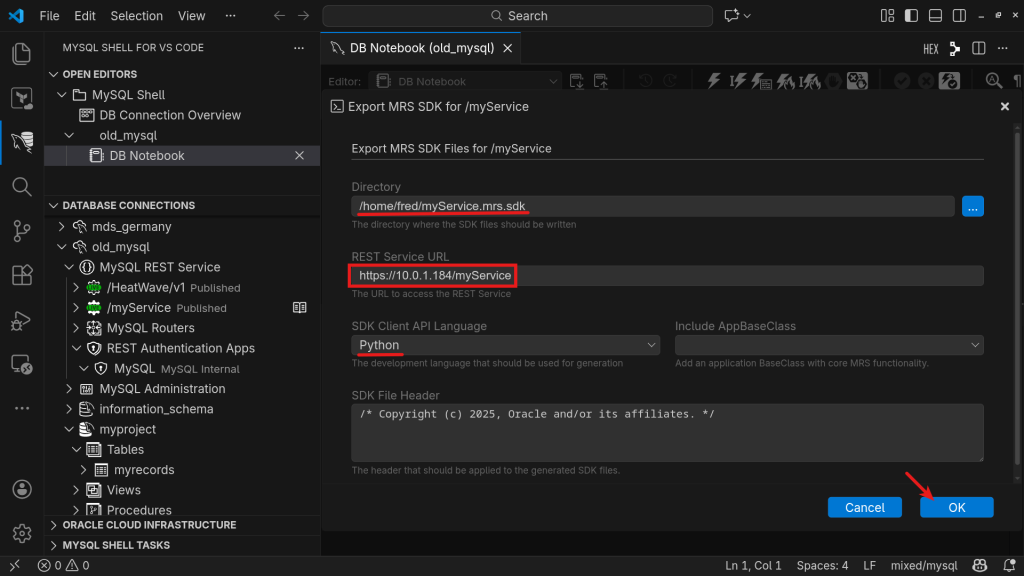
Task: Open the Include AppBaseClass dropdown
Action: tap(828, 345)
